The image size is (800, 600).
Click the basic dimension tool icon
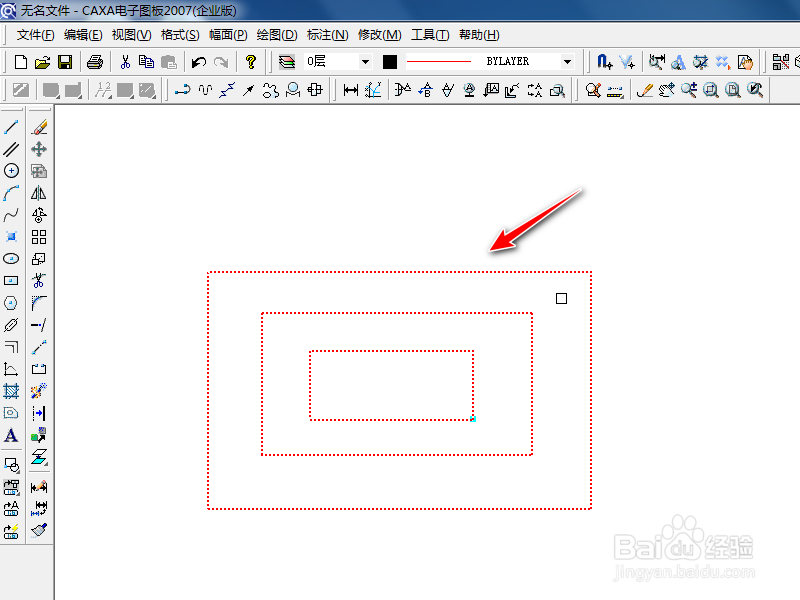[351, 90]
